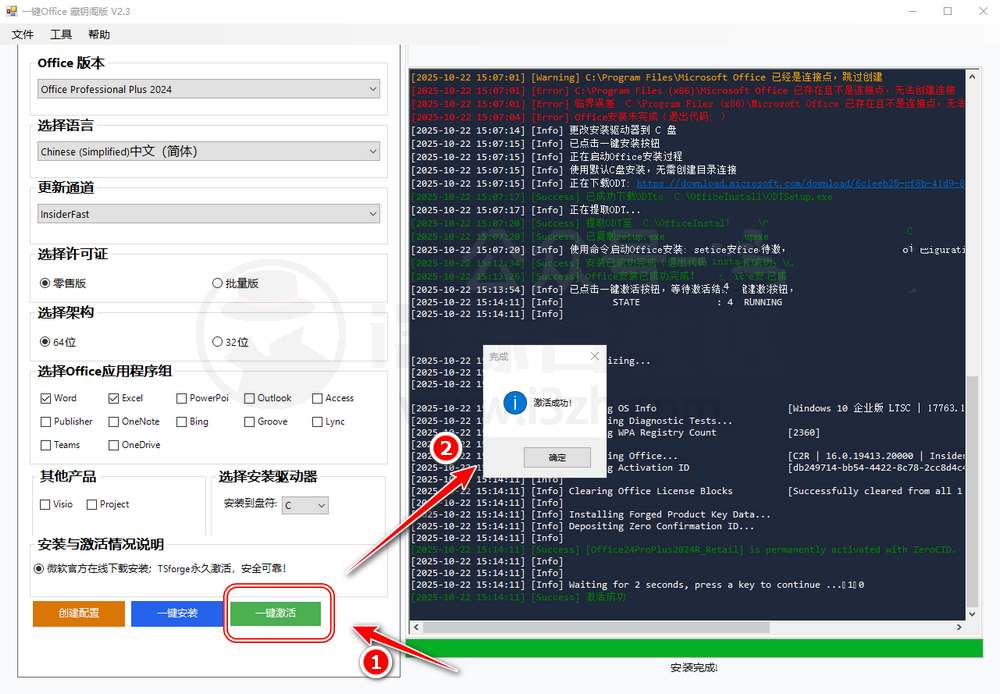Click the green 一键激活 button
Screen dimensions: 1000x694
[x=275, y=613]
